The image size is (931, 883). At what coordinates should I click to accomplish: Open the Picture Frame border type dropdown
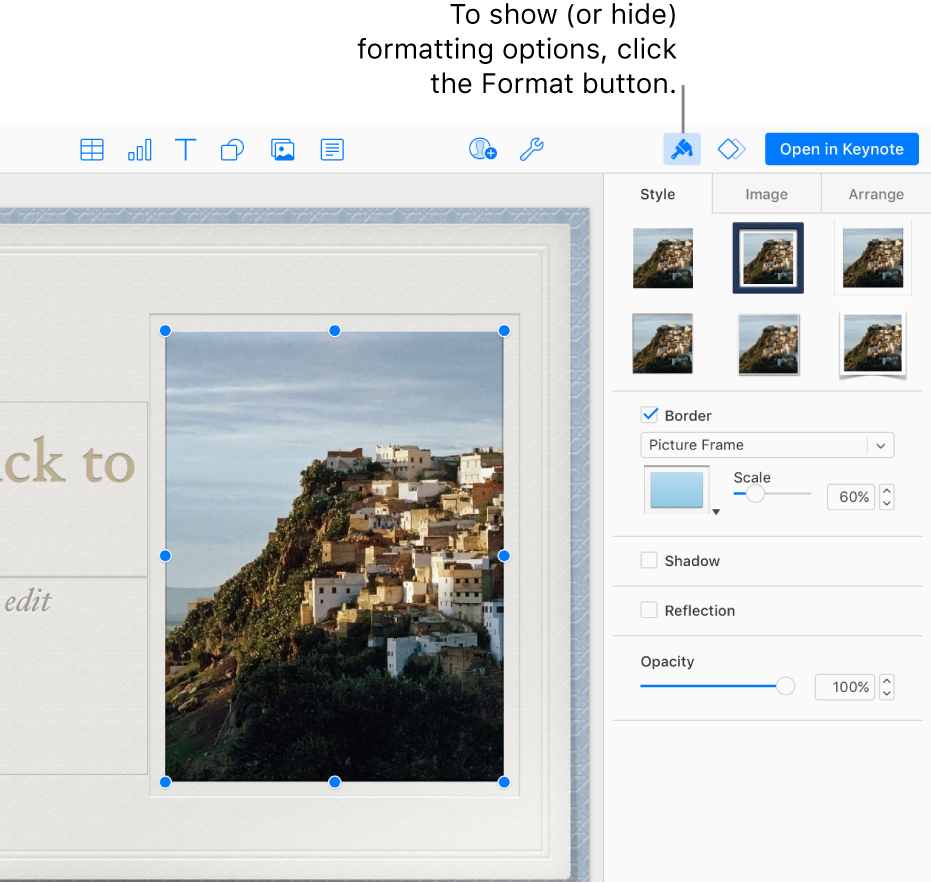tap(767, 445)
